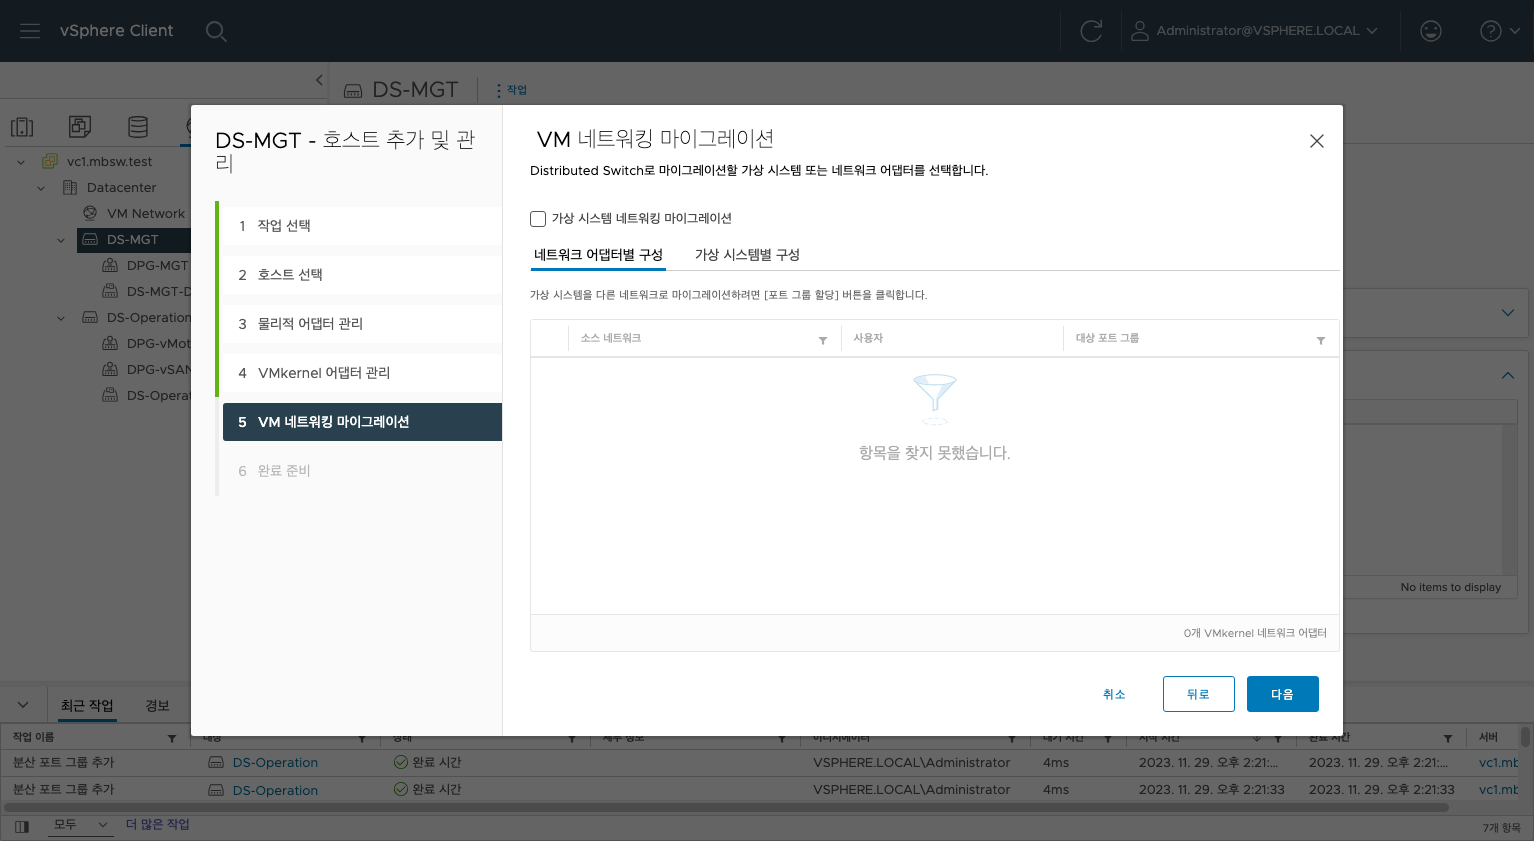Select the Datacenter building icon

point(70,187)
